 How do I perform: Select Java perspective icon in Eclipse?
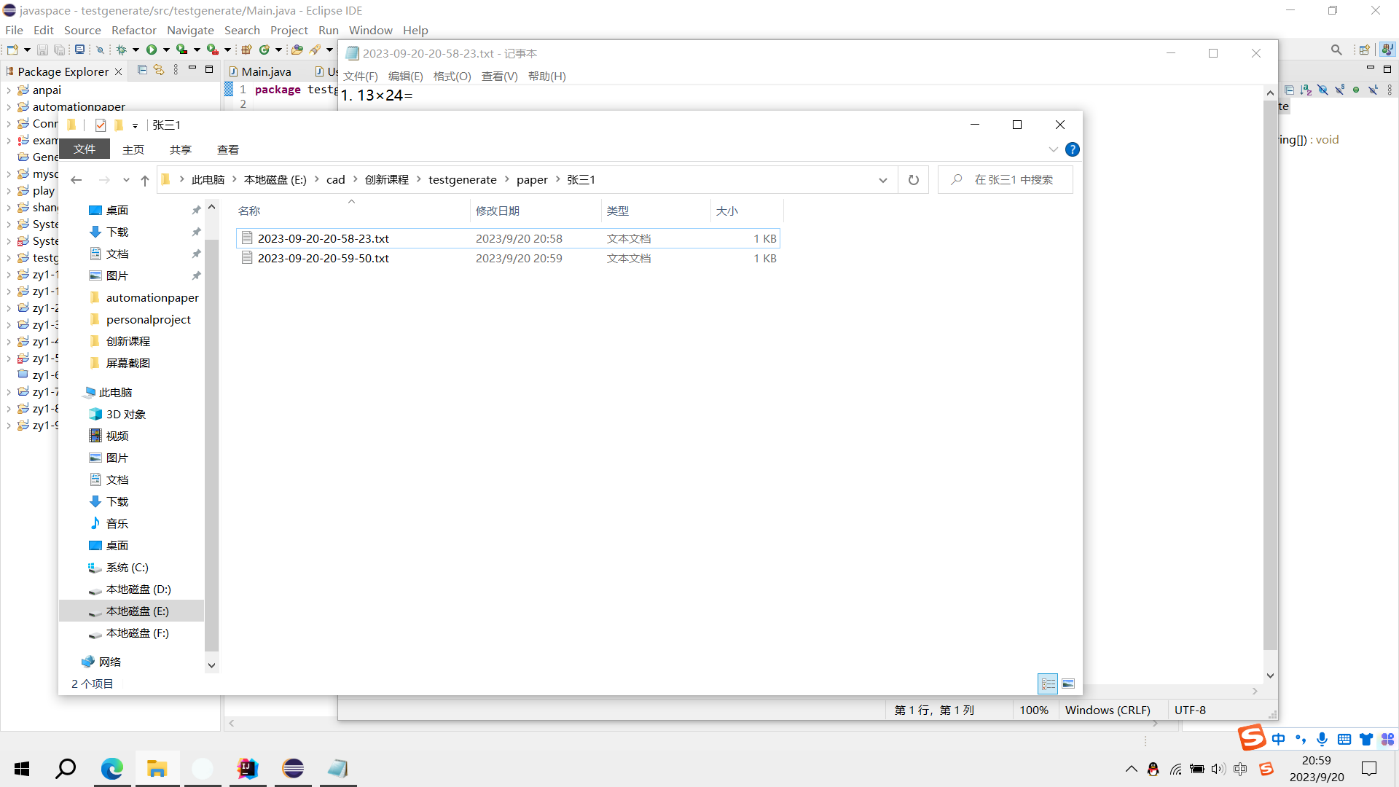(1387, 50)
